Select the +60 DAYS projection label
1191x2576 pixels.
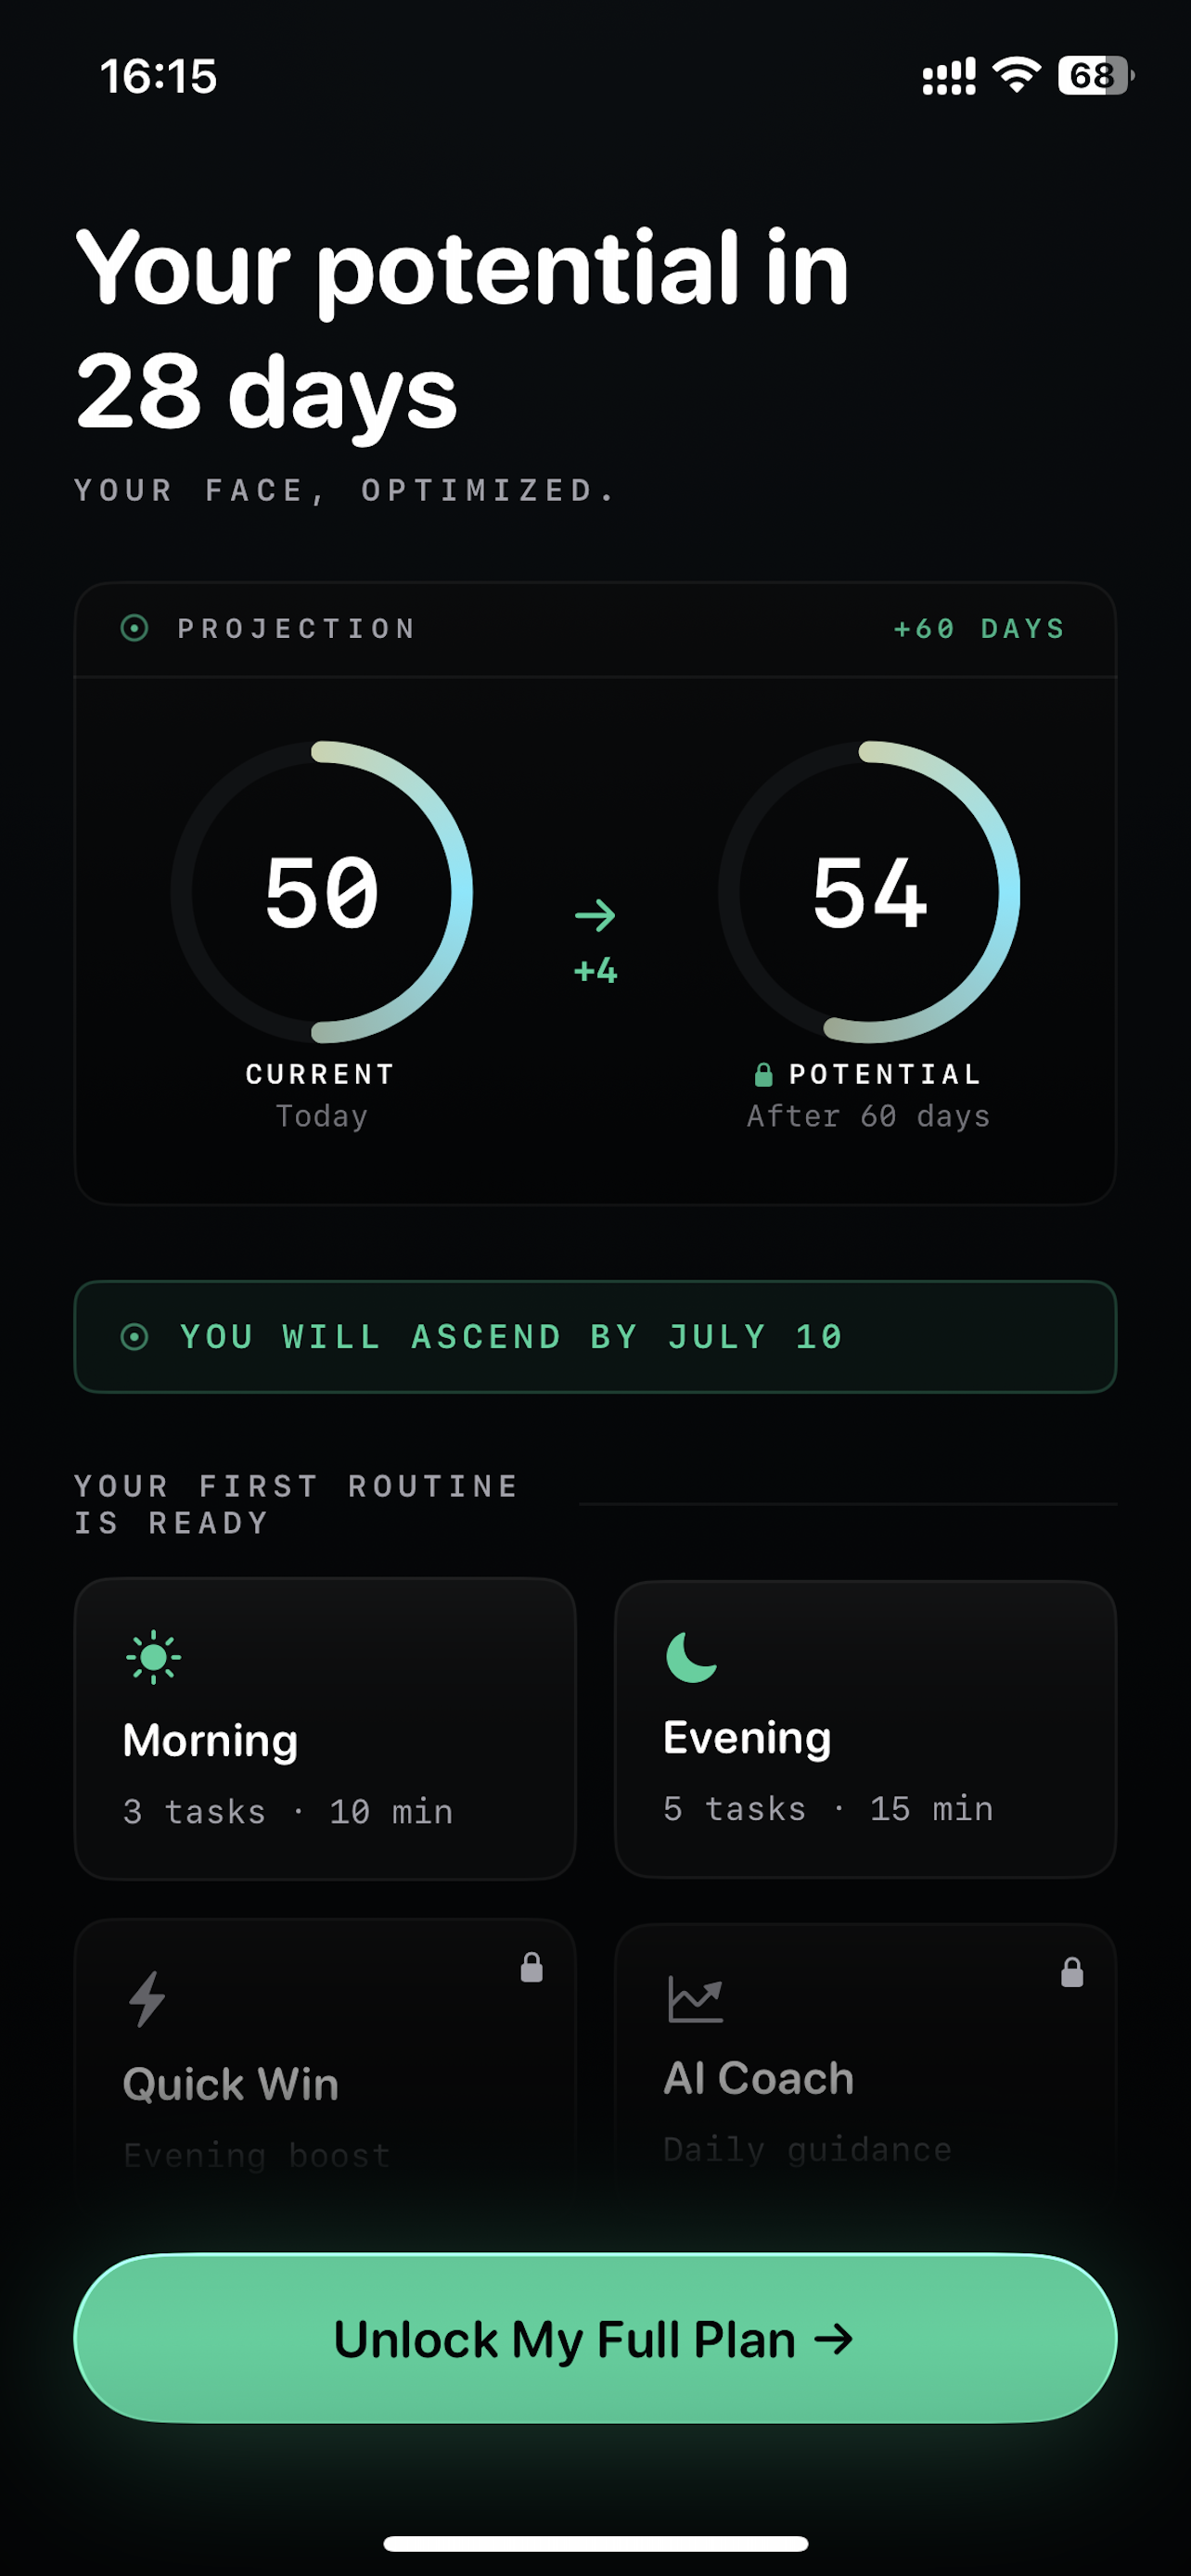[980, 628]
